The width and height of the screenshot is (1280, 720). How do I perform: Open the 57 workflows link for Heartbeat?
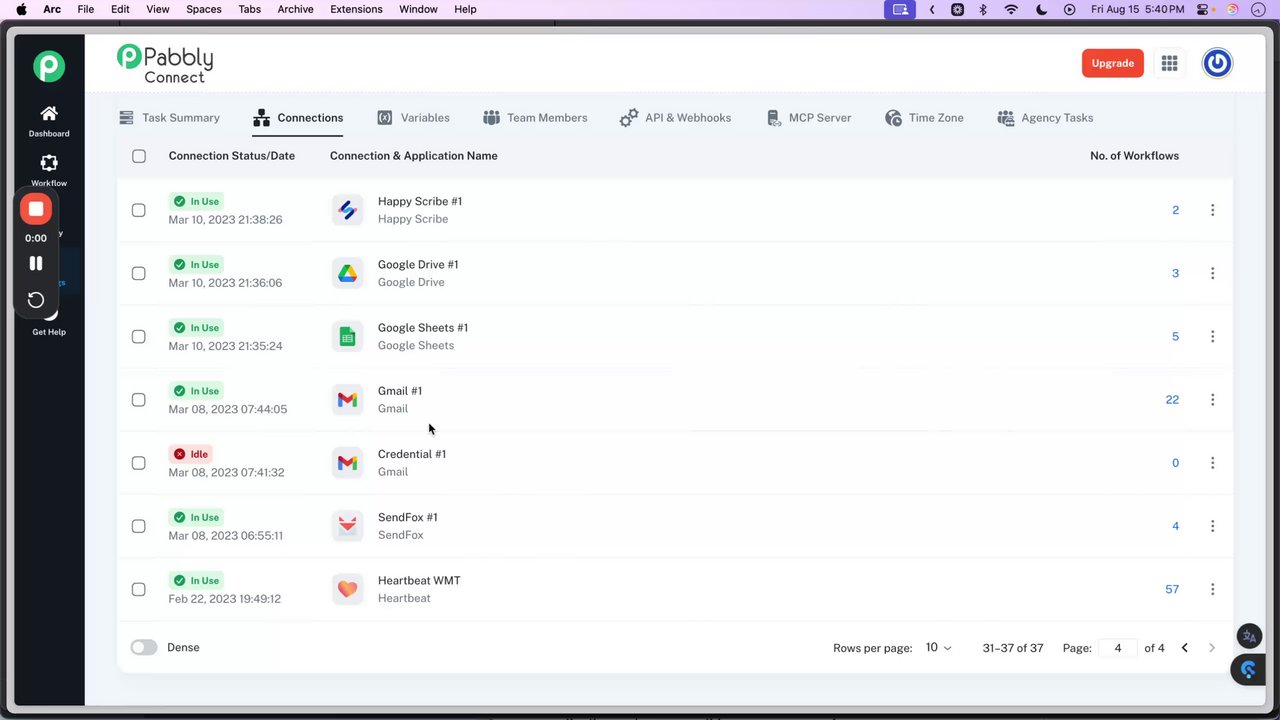click(1172, 589)
